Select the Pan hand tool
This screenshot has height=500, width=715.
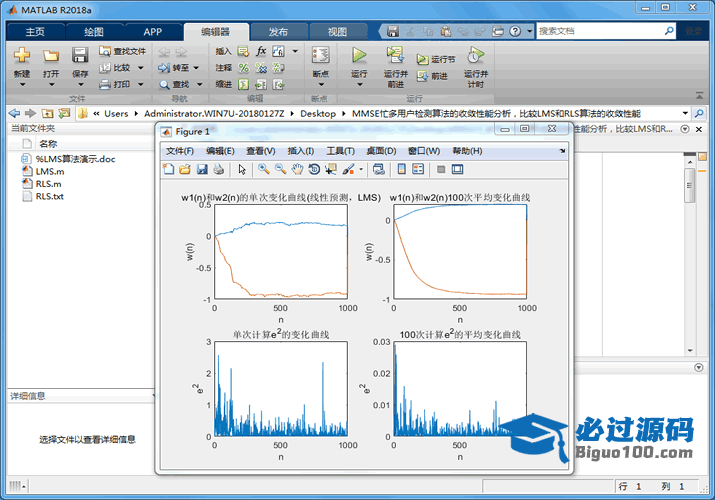pyautogui.click(x=297, y=170)
